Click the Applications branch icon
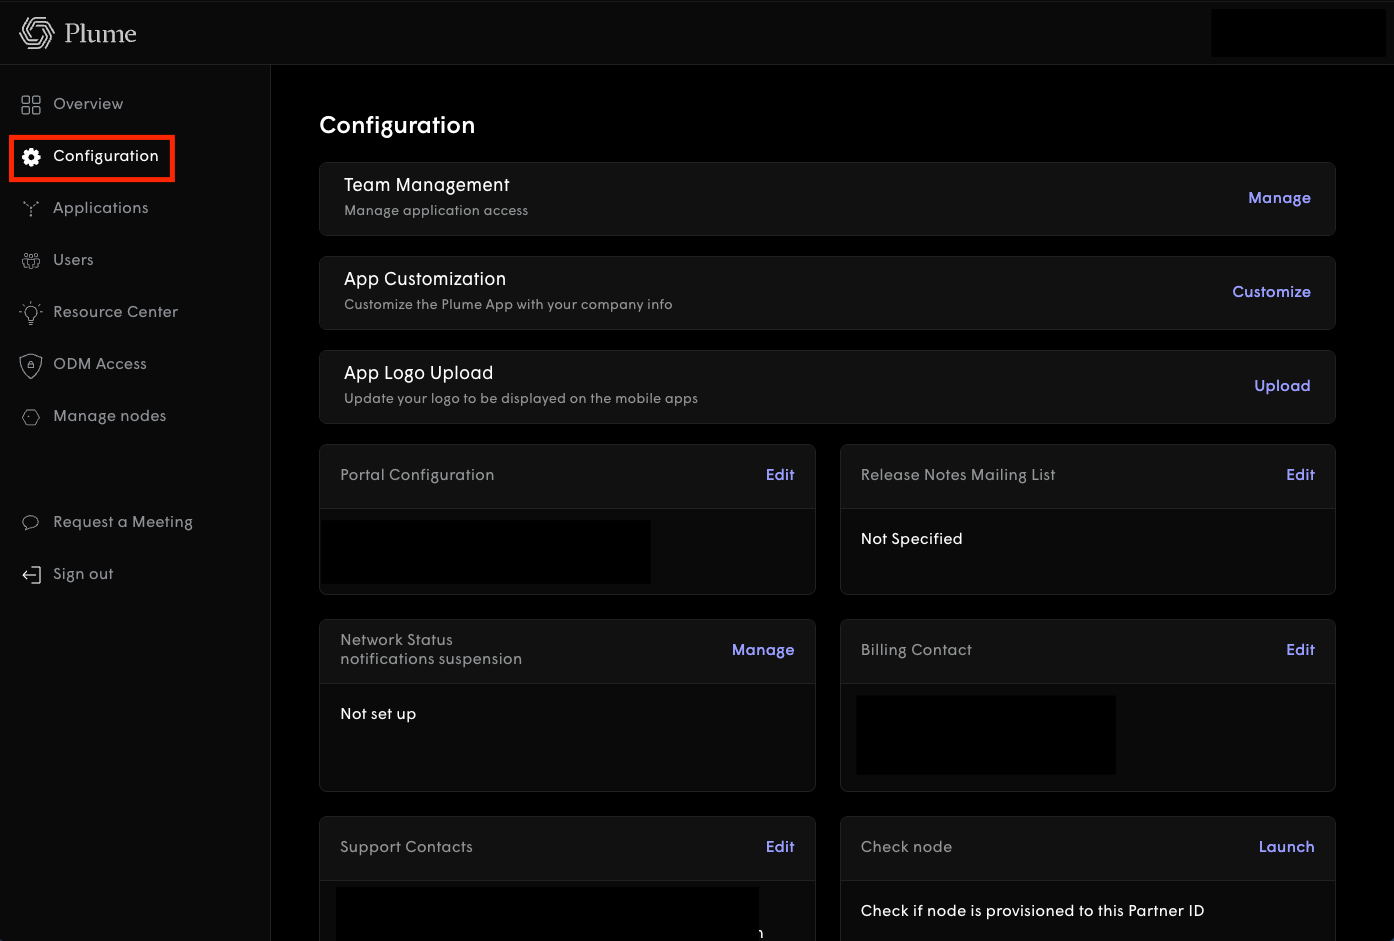This screenshot has width=1394, height=941. (31, 208)
